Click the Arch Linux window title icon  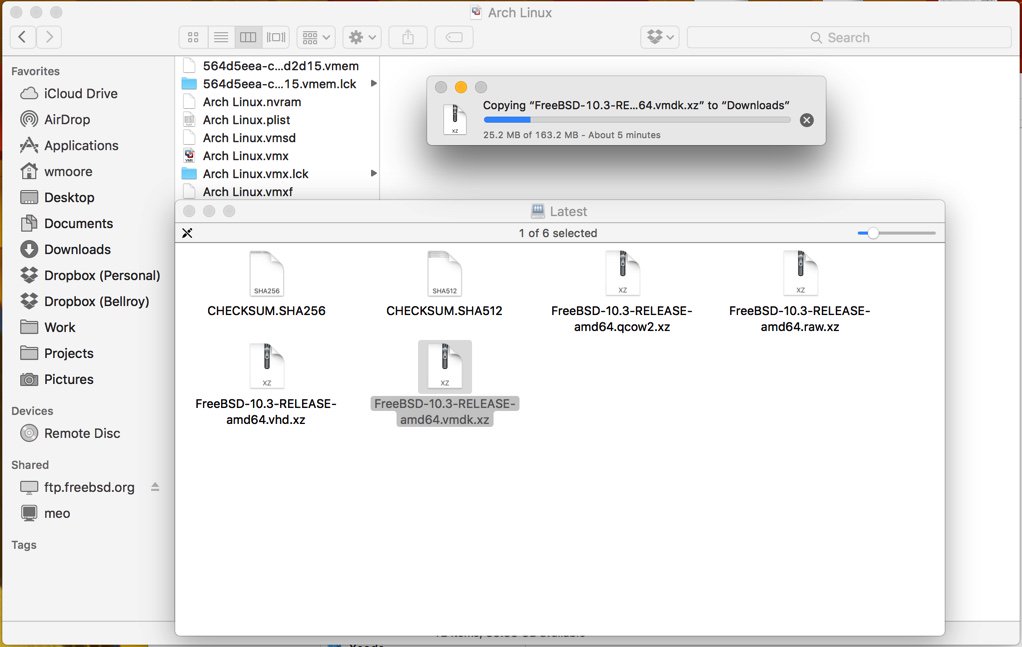(x=476, y=12)
